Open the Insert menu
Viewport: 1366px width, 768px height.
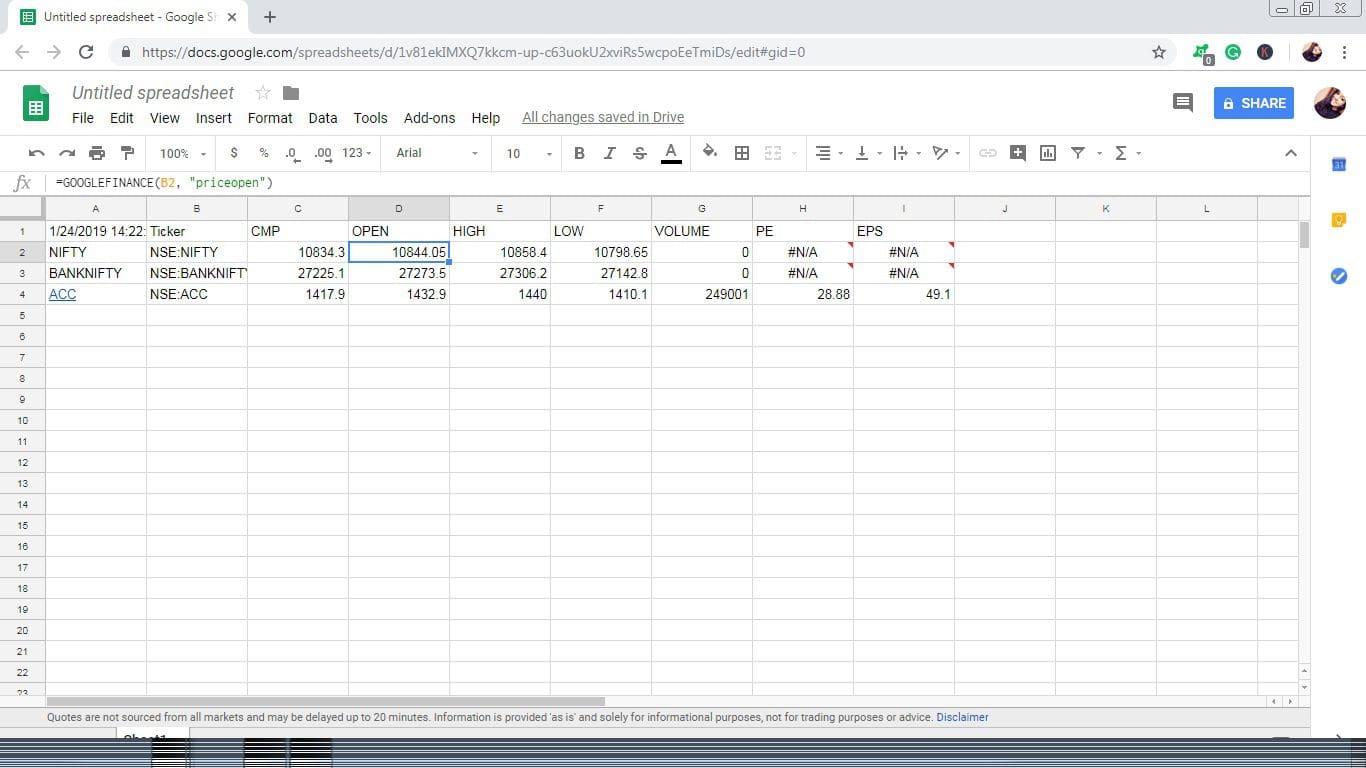coord(214,118)
